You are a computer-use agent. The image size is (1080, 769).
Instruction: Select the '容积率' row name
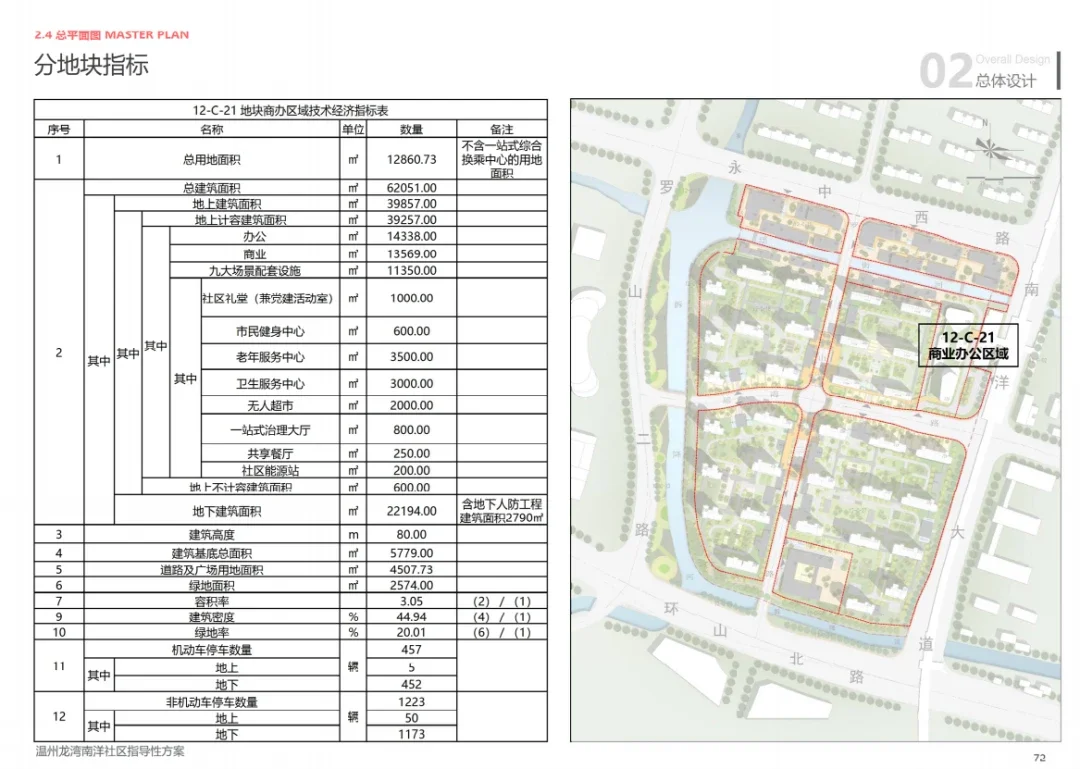(211, 602)
